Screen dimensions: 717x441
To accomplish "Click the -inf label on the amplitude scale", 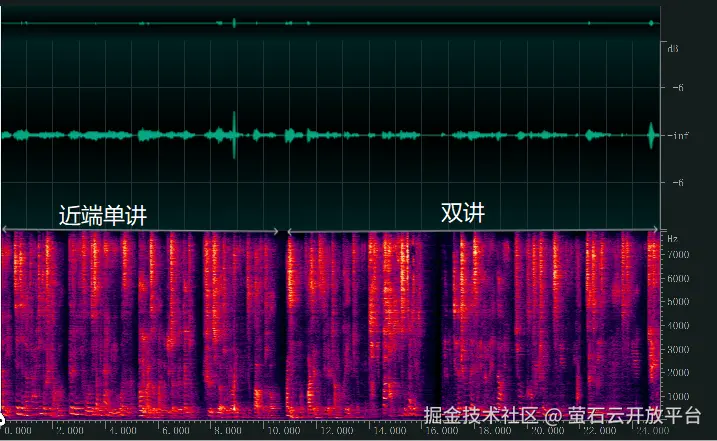I will [678, 135].
